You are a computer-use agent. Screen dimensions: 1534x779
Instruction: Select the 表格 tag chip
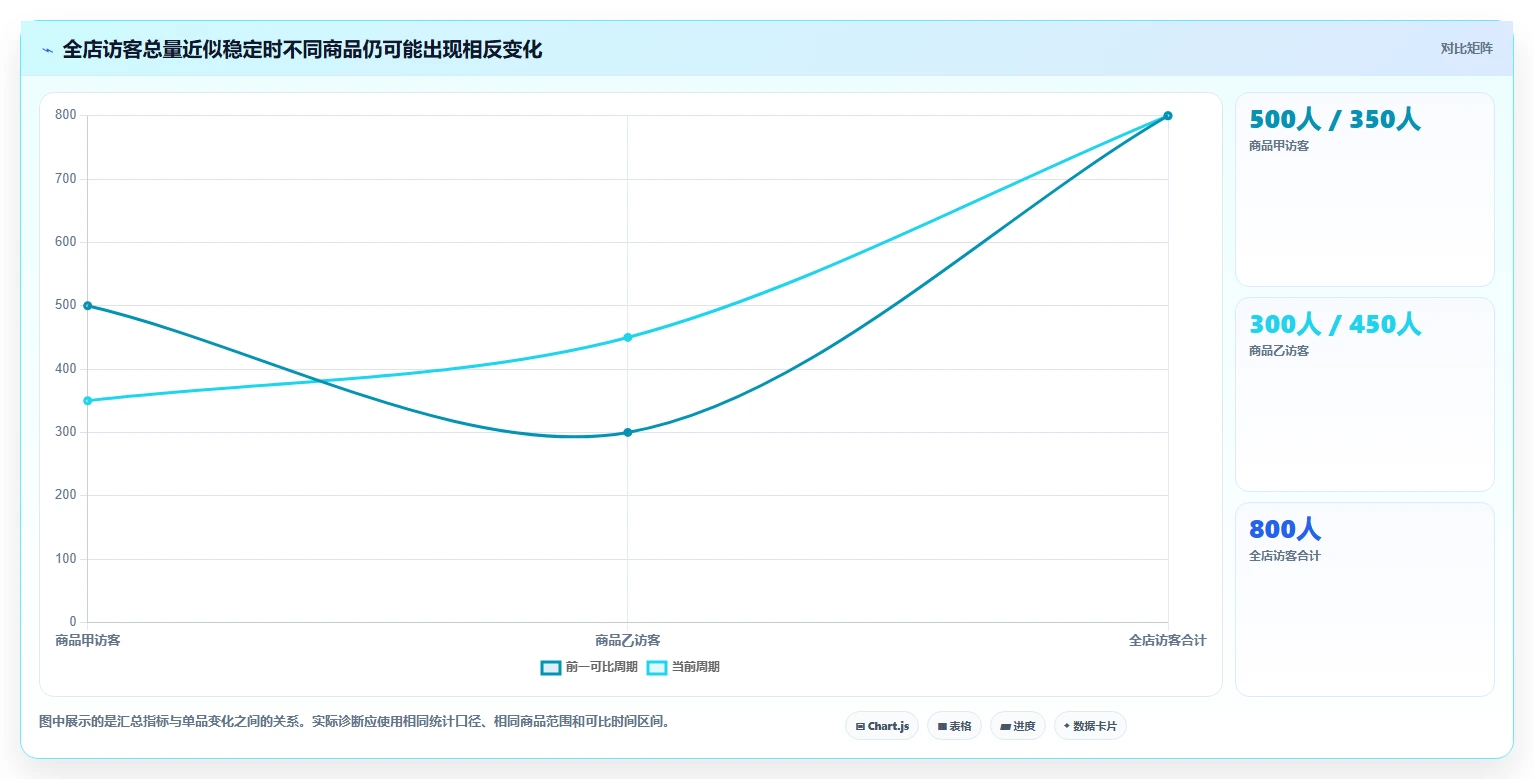[954, 726]
